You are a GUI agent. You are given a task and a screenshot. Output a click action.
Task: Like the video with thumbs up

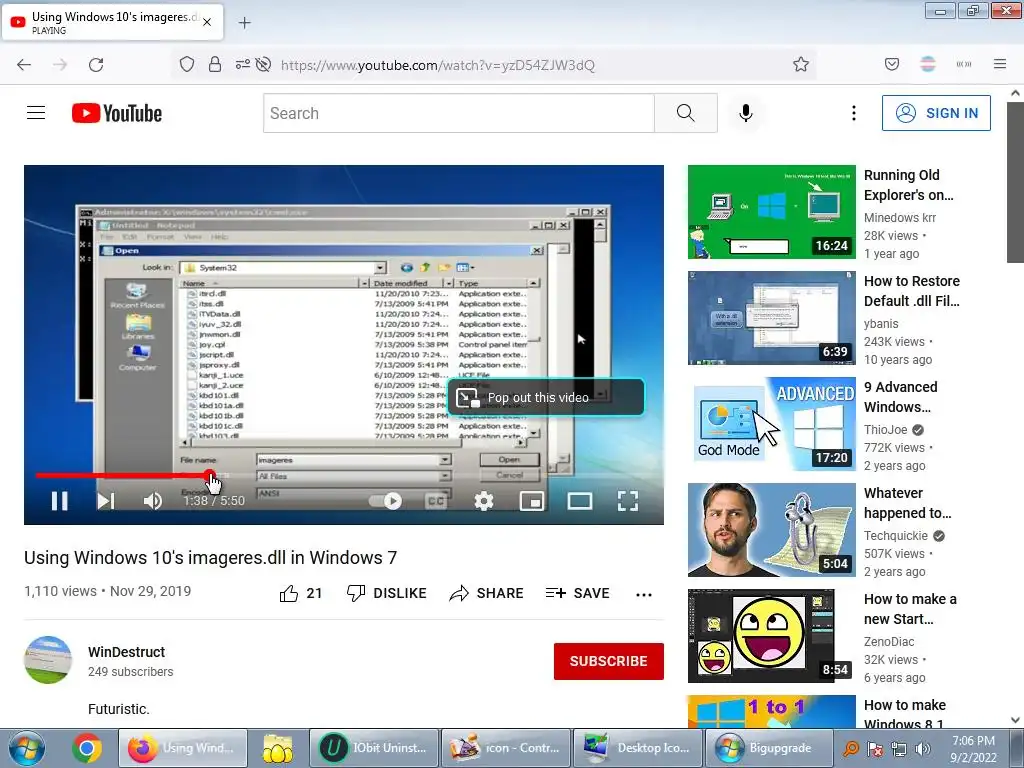300,593
